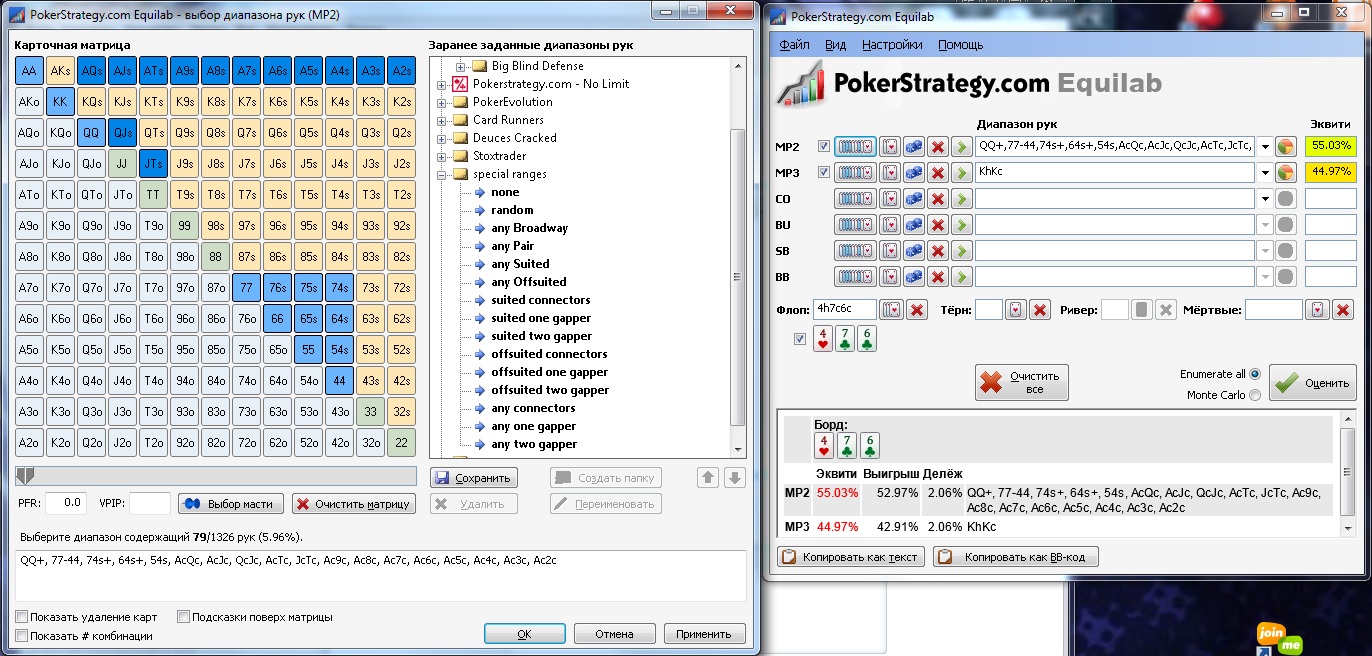
Task: Click the 7 of clubs board card
Action: click(x=844, y=339)
